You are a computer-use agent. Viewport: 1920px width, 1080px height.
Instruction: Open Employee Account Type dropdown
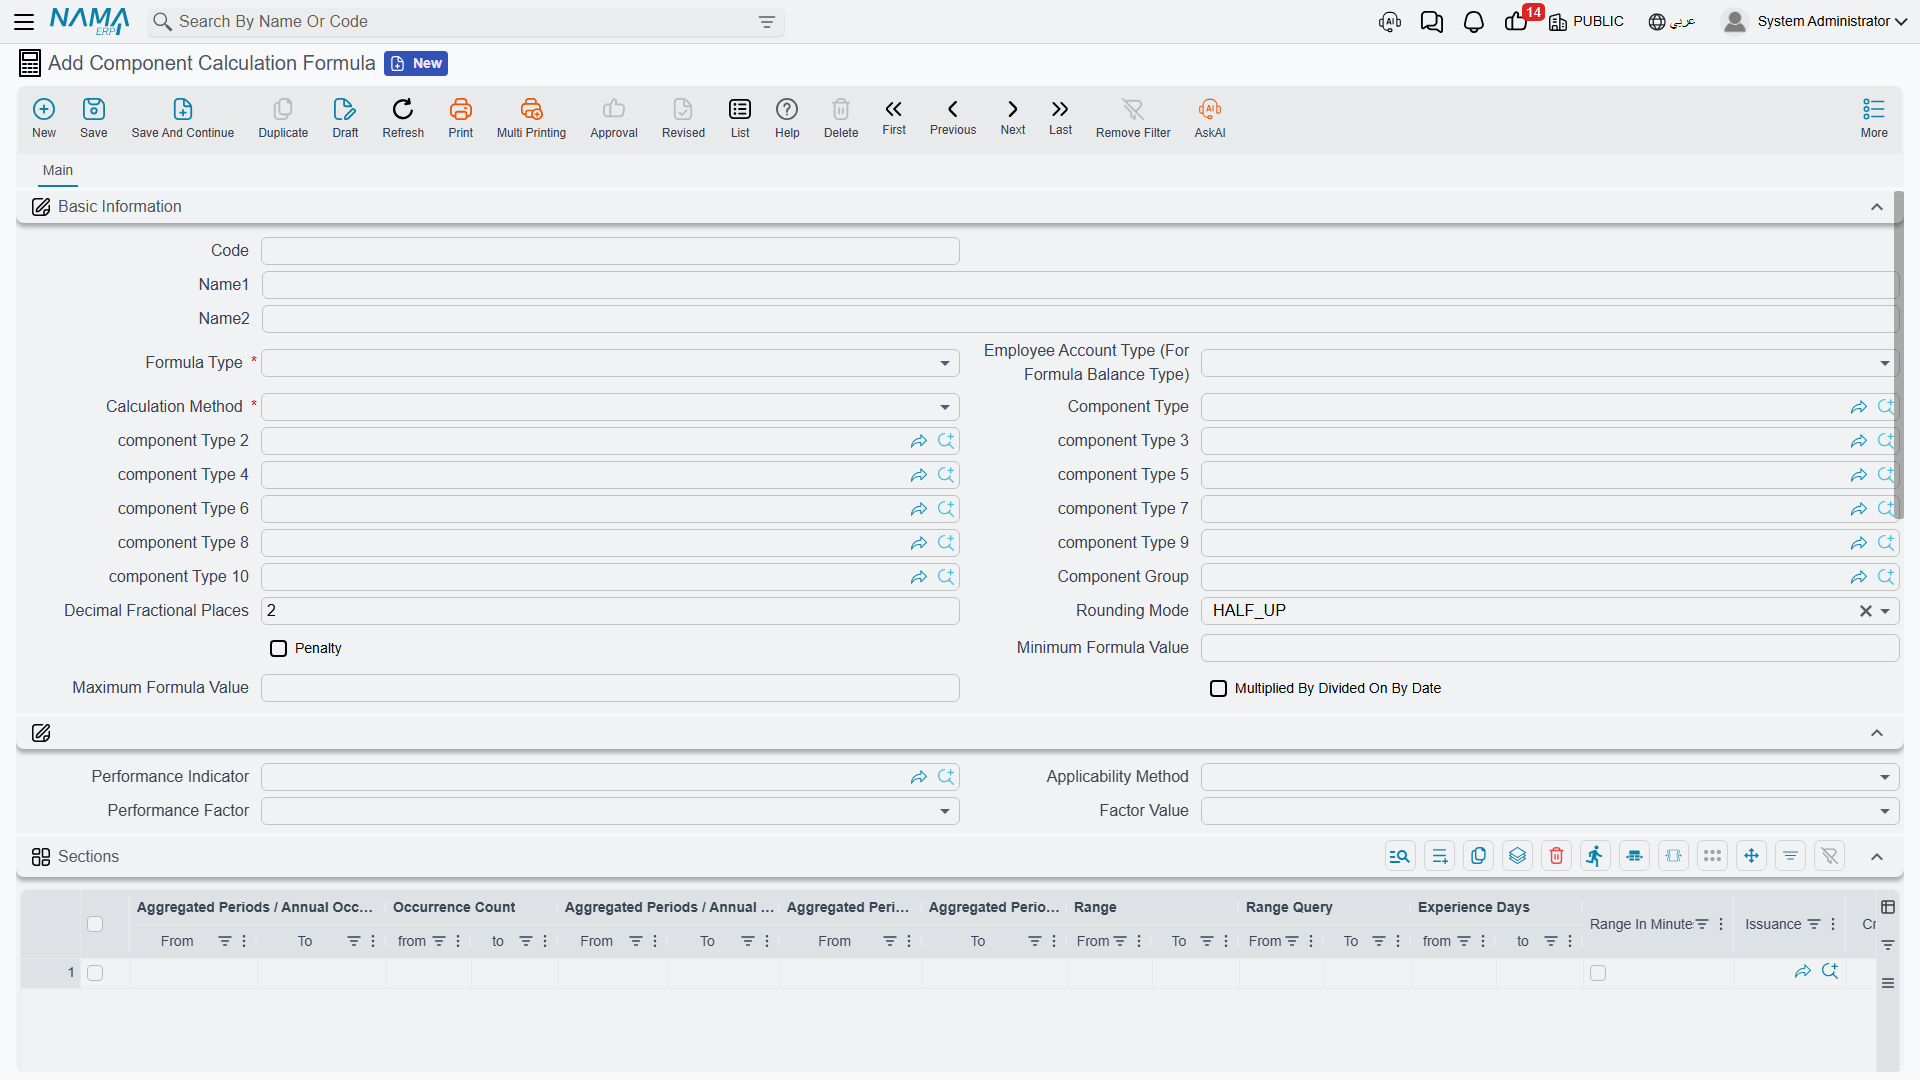coord(1884,363)
